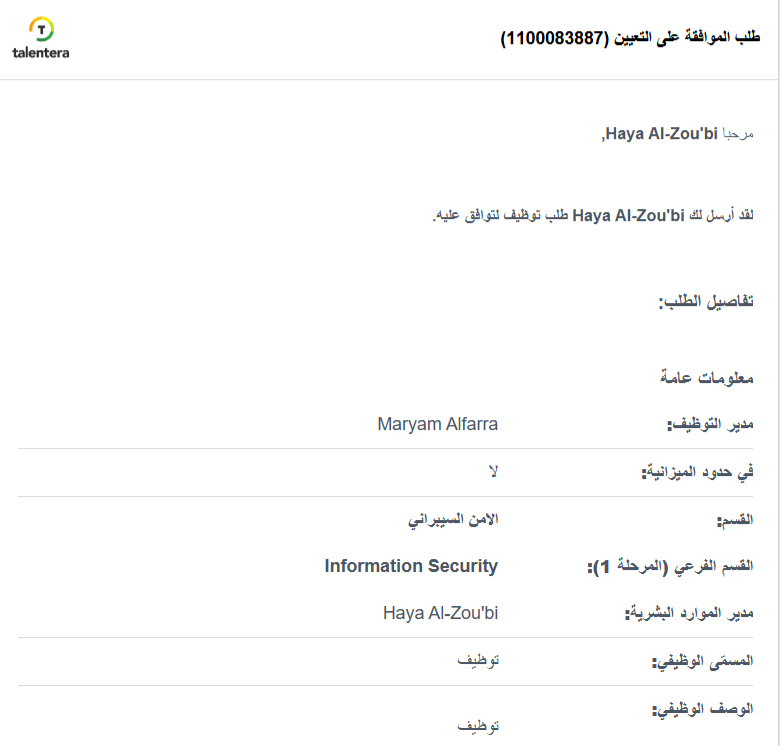Click the في حدود الميزانية label

tap(697, 473)
